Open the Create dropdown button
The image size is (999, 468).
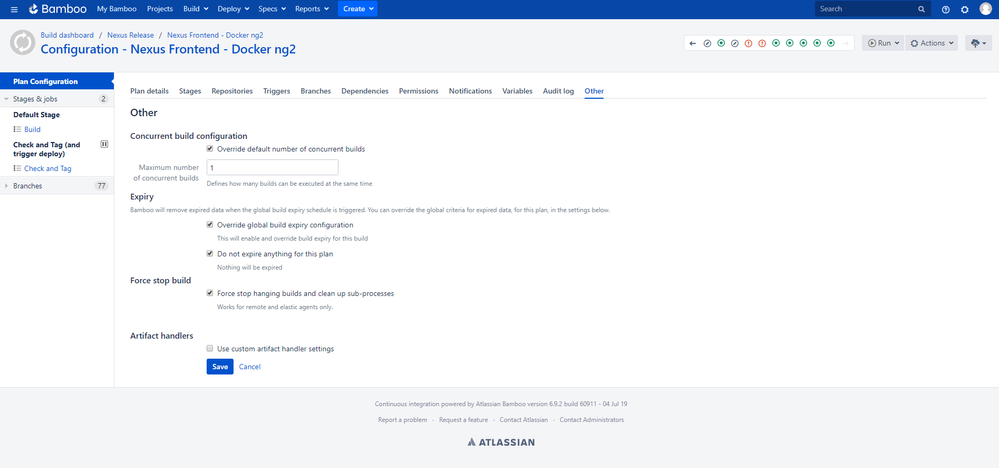click(x=357, y=9)
